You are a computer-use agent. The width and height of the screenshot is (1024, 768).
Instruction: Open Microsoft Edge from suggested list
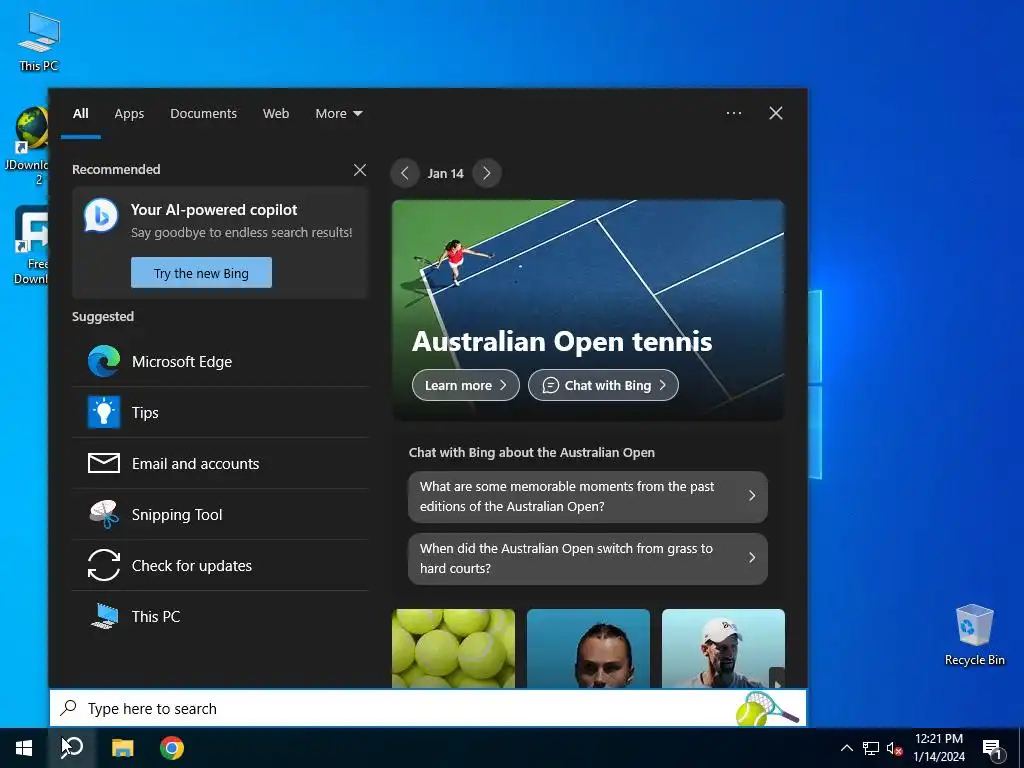[221, 361]
